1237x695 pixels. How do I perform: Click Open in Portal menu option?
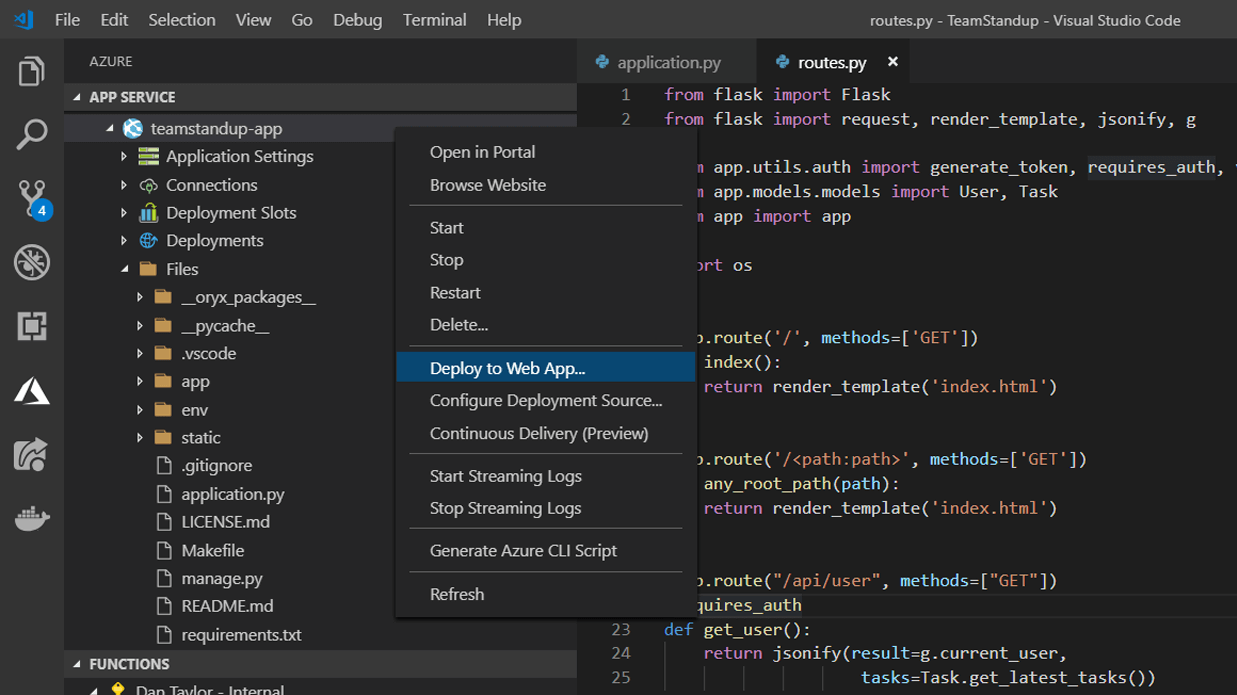(x=482, y=152)
